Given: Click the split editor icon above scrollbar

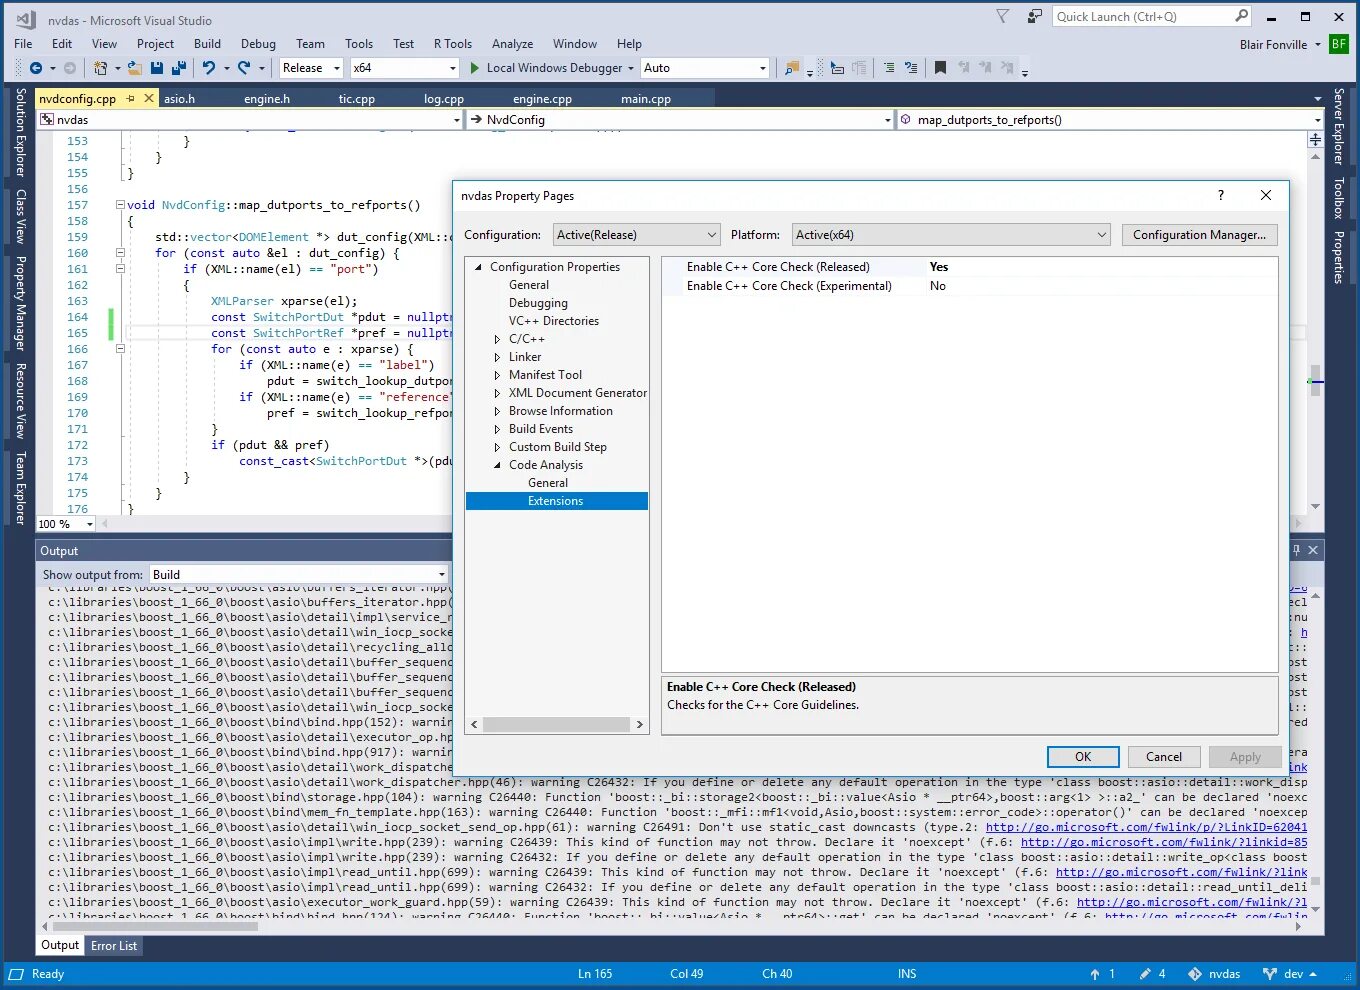Looking at the screenshot, I should [x=1315, y=140].
